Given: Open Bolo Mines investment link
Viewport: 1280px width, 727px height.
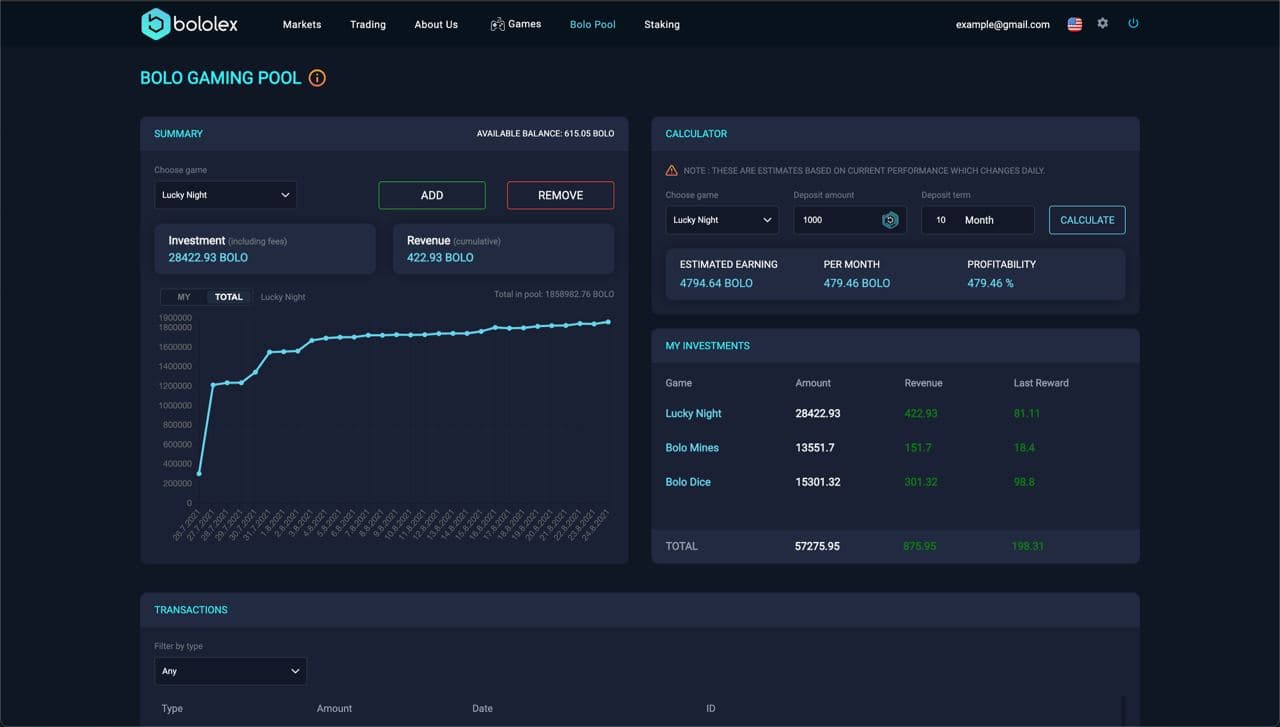Looking at the screenshot, I should [692, 447].
